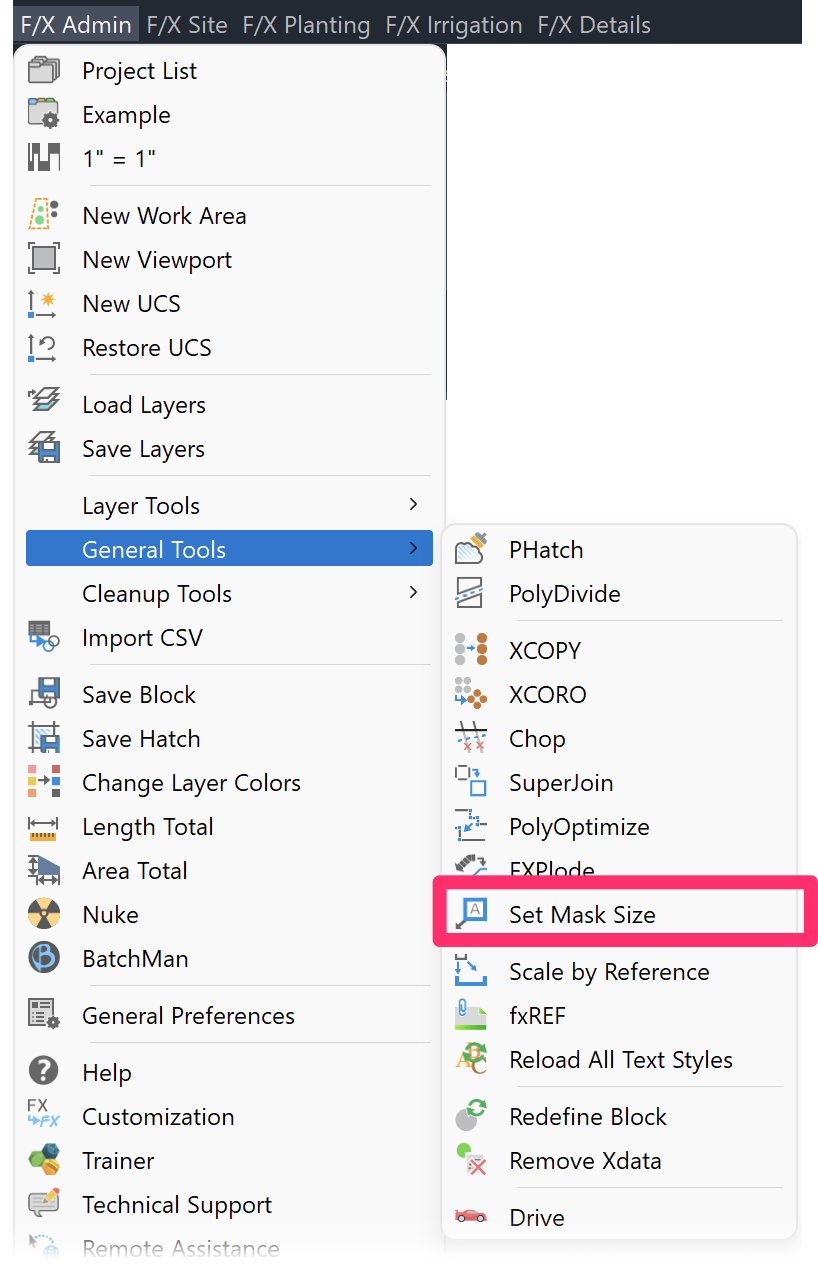The width and height of the screenshot is (818, 1264).
Task: Click the Chop tool icon
Action: point(470,739)
